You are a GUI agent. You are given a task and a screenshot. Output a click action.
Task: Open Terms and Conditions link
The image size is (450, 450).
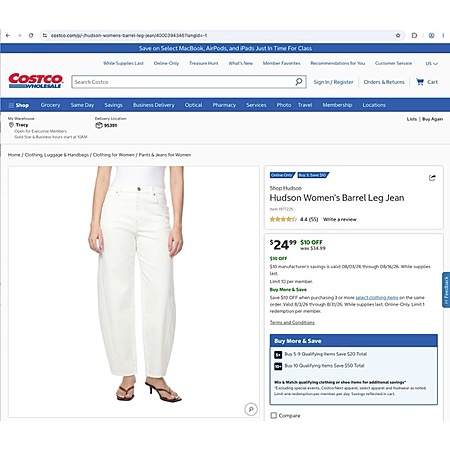point(292,322)
